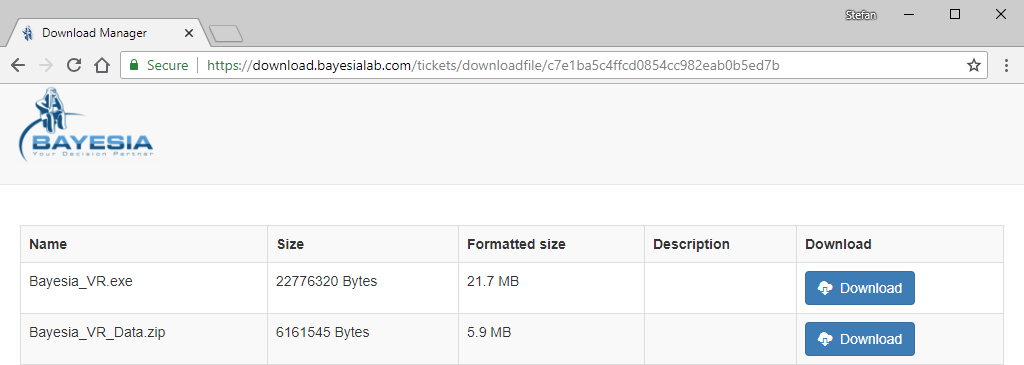Click the address bar URL
The width and height of the screenshot is (1024, 365).
tap(493, 65)
